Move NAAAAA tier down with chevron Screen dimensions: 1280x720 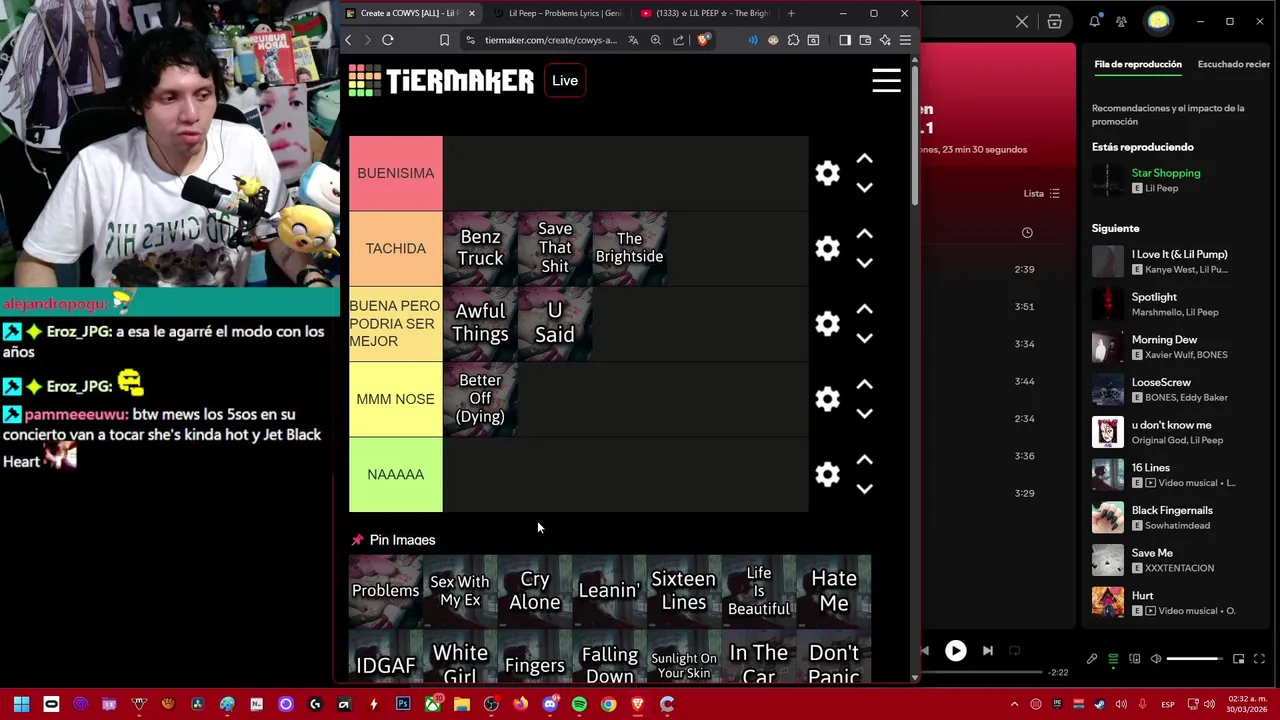[x=865, y=489]
